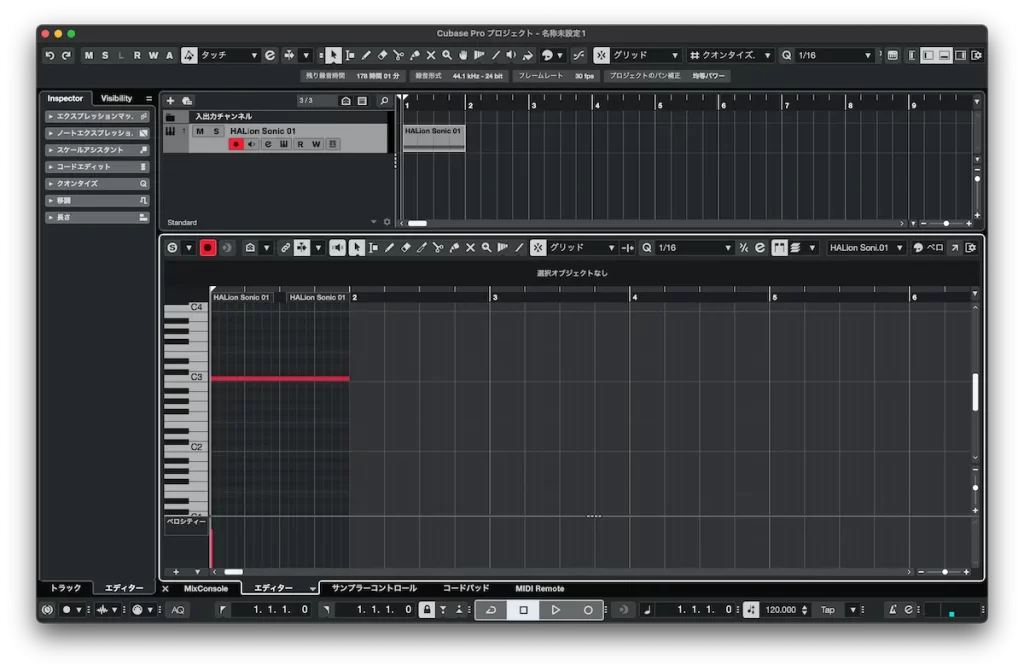Open the タッチ automation mode dropdown

229,55
